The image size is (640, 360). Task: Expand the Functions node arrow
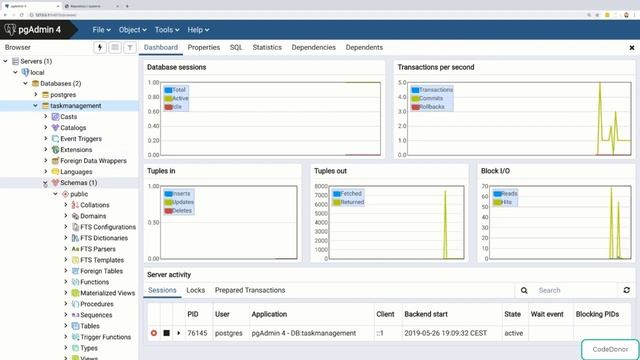(66, 282)
